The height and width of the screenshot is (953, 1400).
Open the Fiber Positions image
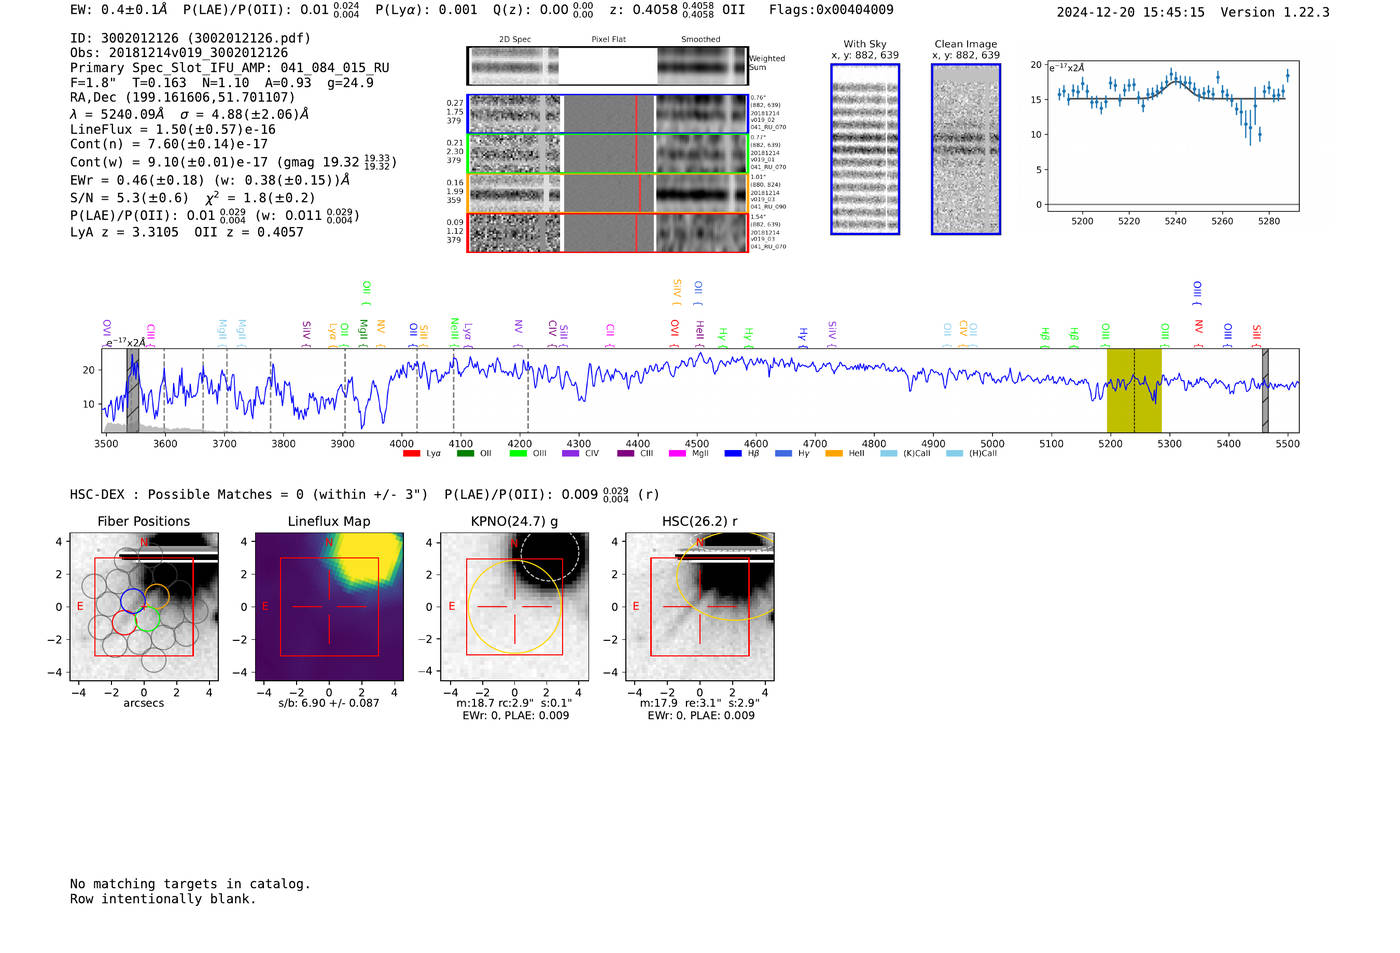tap(144, 607)
